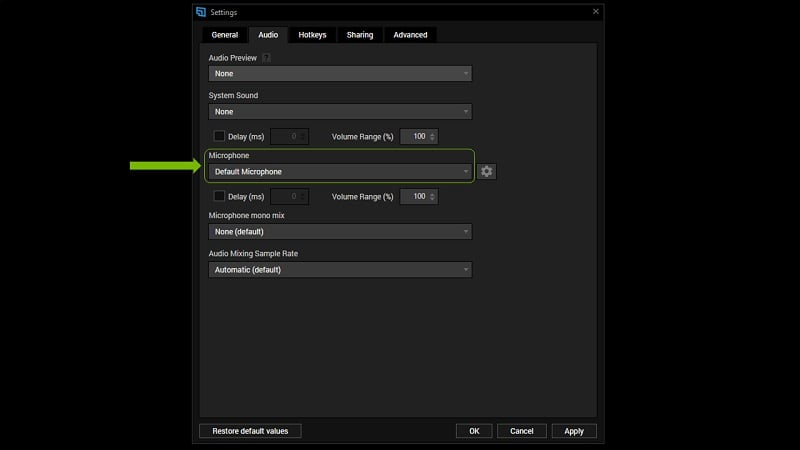Screen dimensions: 800x450
Task: Expand the Default Microphone dropdown
Action: pos(340,171)
